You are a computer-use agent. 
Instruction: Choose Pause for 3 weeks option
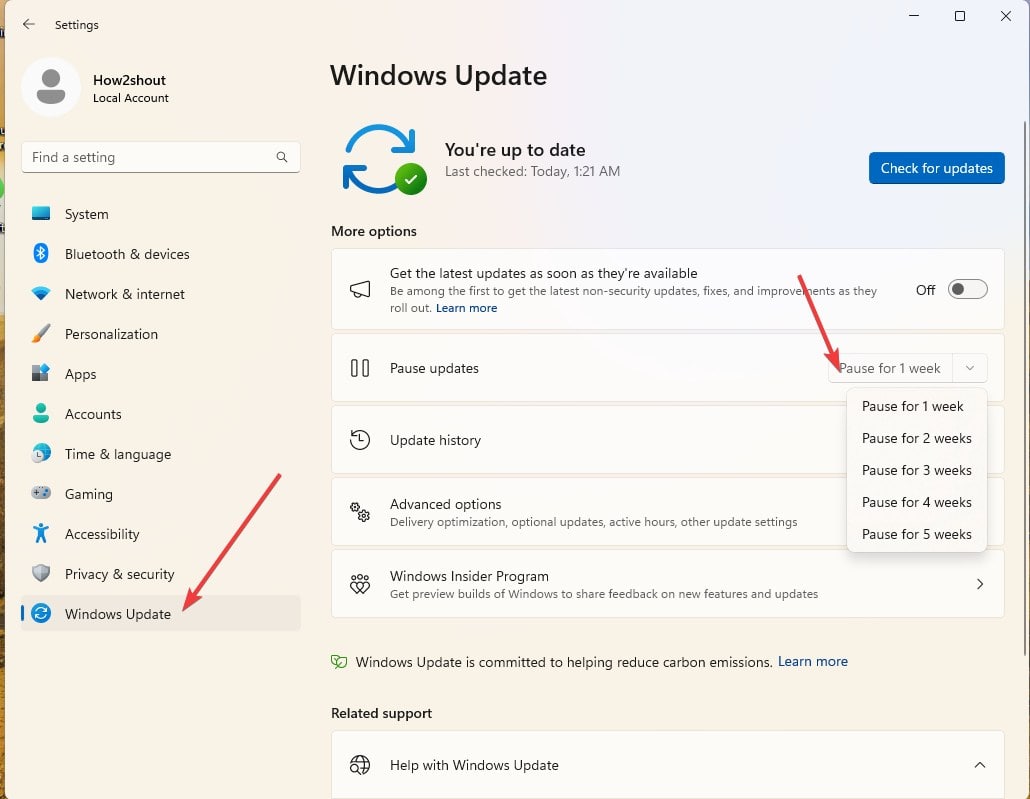(916, 470)
